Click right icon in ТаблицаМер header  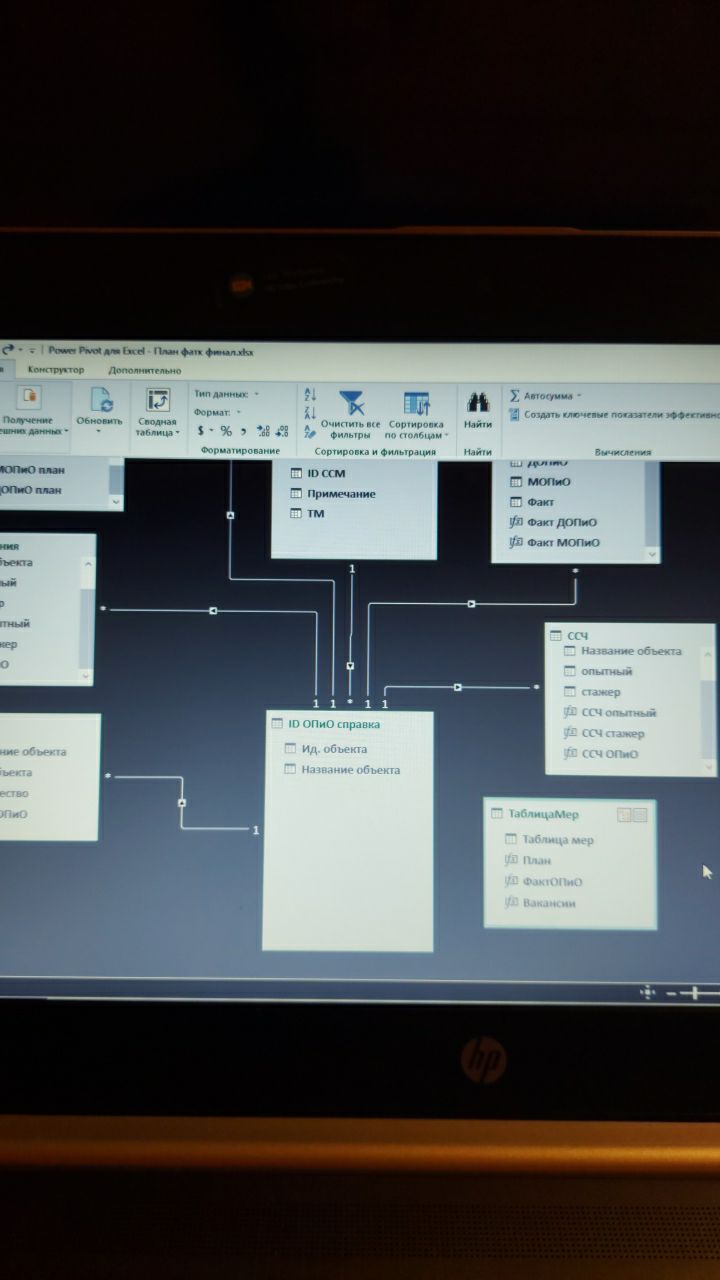[640, 814]
